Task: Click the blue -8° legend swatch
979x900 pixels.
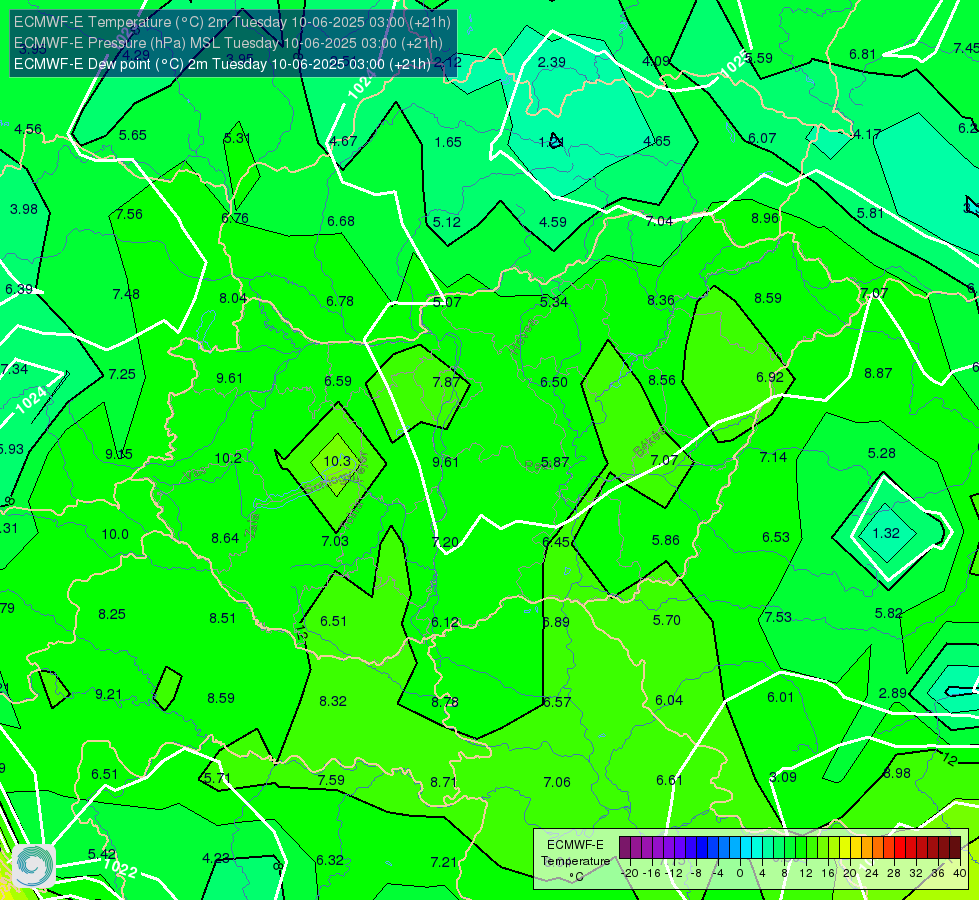Action: point(702,848)
